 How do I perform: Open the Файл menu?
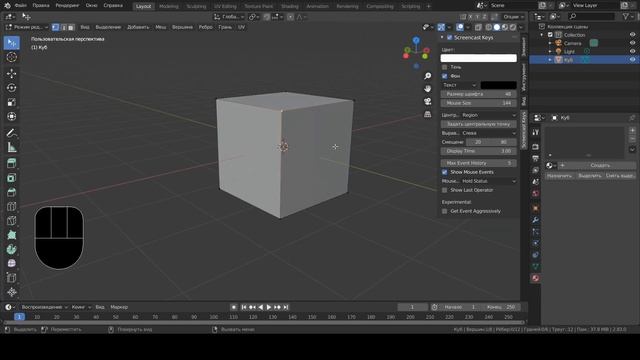(x=20, y=6)
